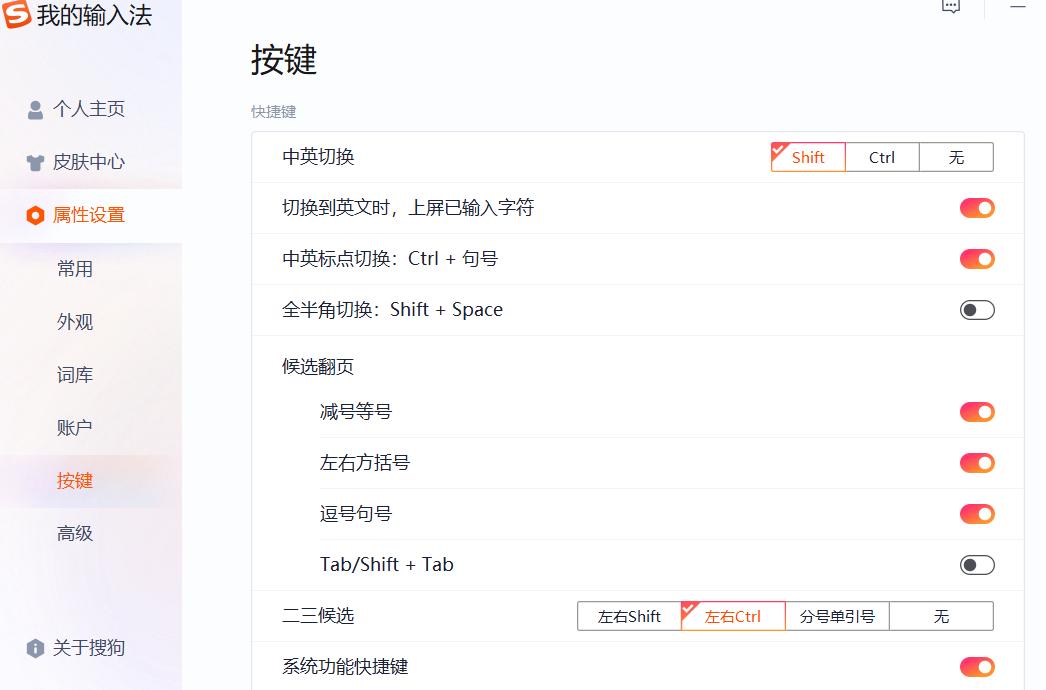1046x690 pixels.
Task: Disable the 减号等号 paging toggle
Action: click(977, 412)
